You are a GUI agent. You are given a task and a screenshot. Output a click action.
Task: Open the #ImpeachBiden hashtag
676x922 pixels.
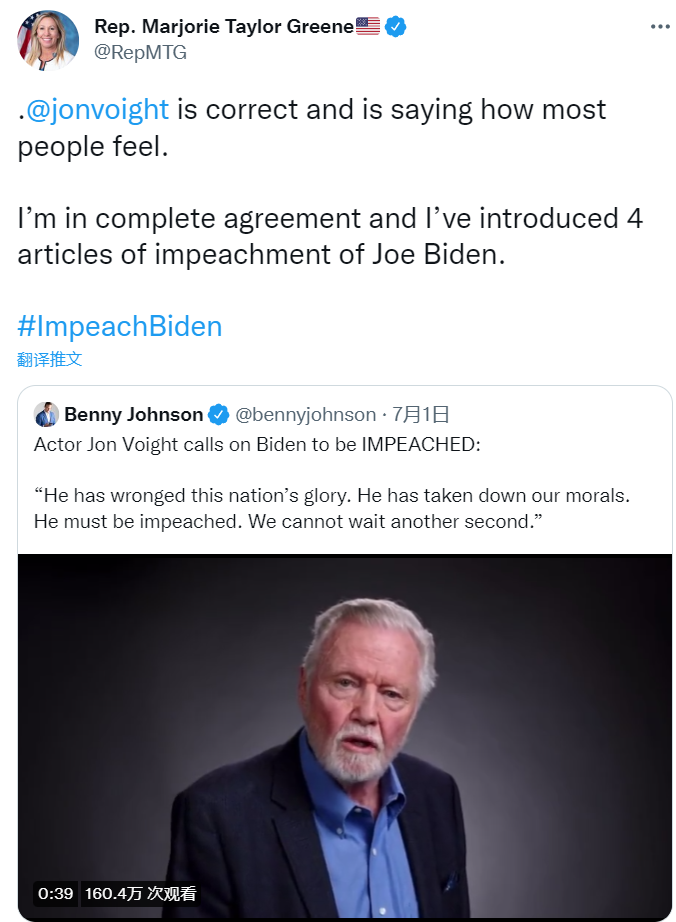pos(120,326)
